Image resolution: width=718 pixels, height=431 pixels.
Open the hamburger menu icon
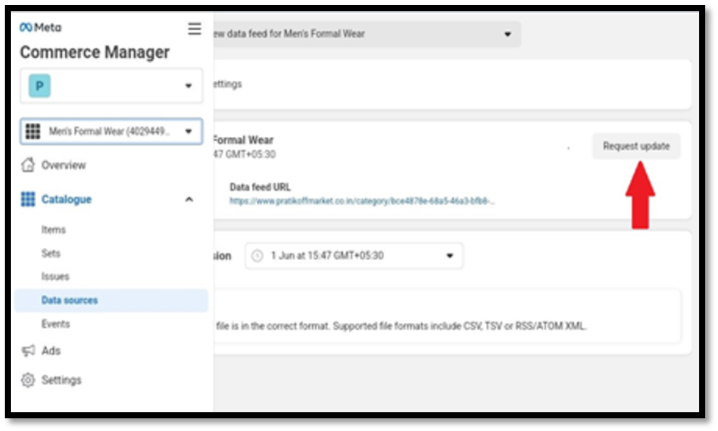click(194, 29)
